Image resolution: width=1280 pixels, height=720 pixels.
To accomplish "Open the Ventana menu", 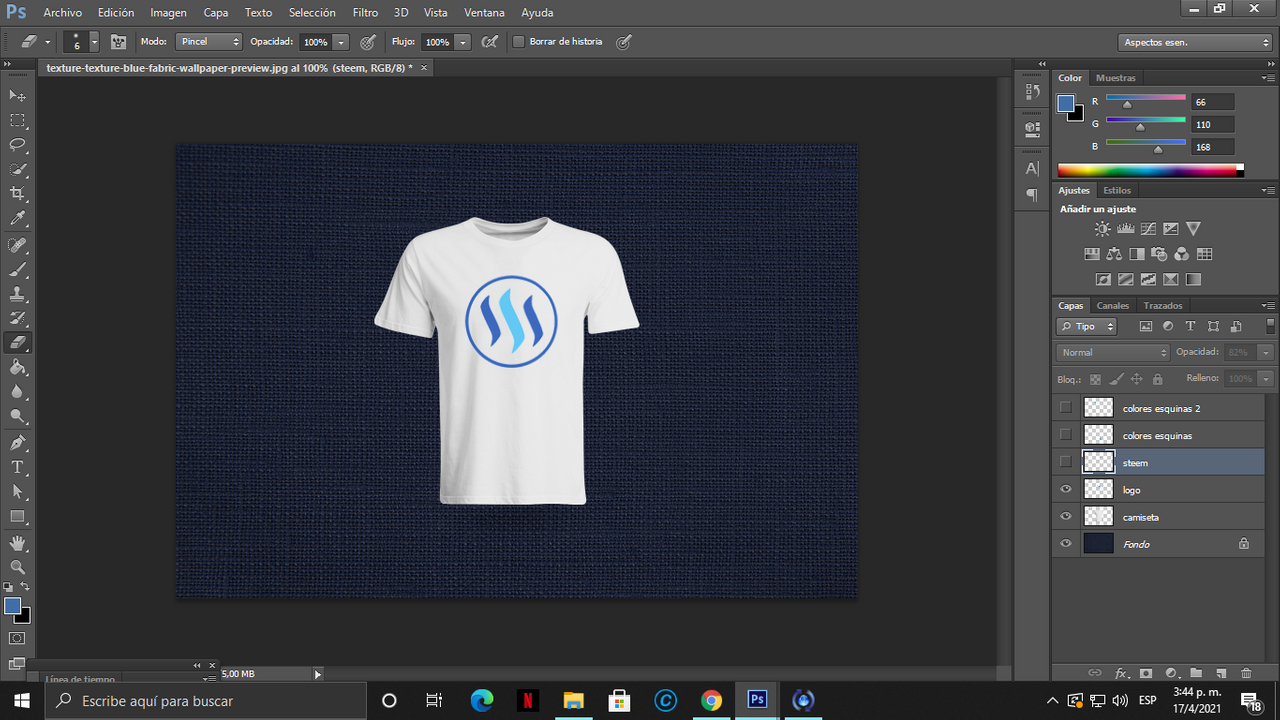I will point(484,13).
